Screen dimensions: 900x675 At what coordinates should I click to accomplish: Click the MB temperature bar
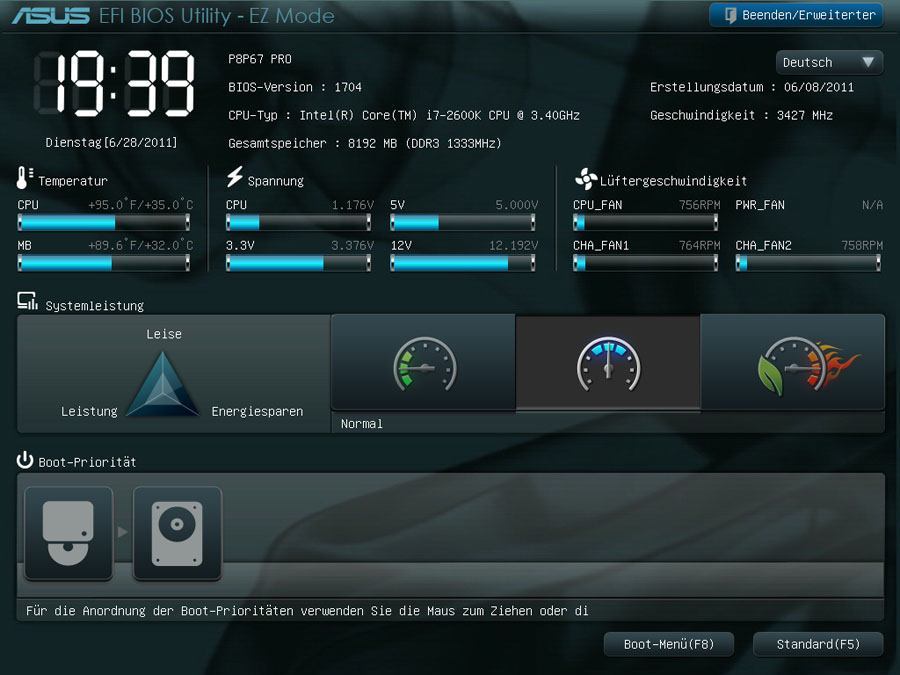pos(104,263)
